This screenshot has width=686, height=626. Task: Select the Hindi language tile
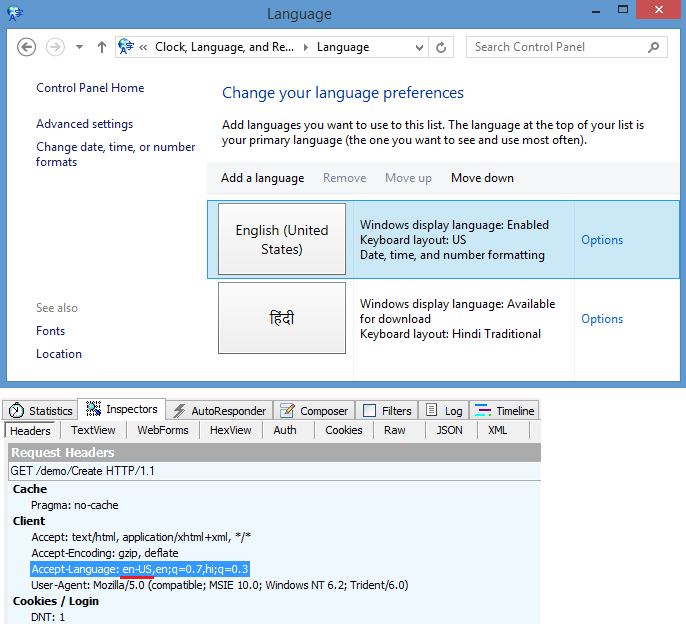pyautogui.click(x=282, y=318)
